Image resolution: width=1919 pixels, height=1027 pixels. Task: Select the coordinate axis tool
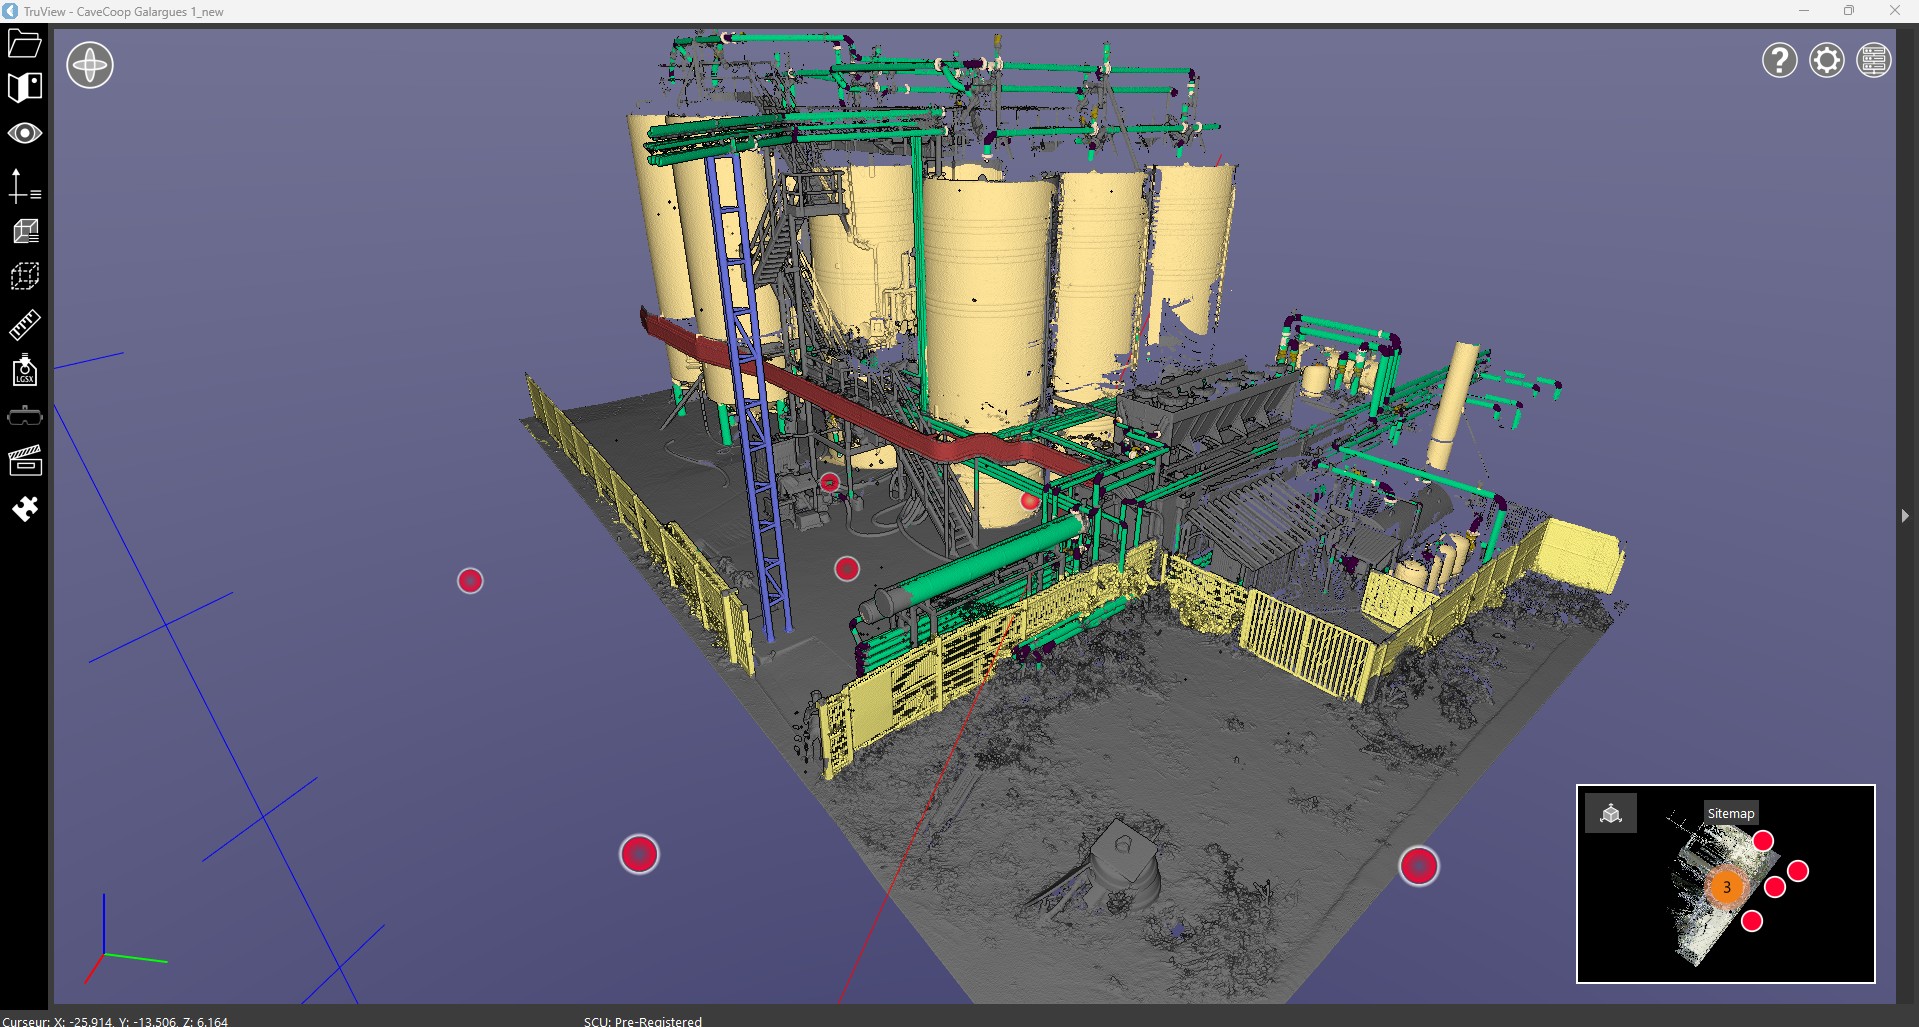(25, 187)
